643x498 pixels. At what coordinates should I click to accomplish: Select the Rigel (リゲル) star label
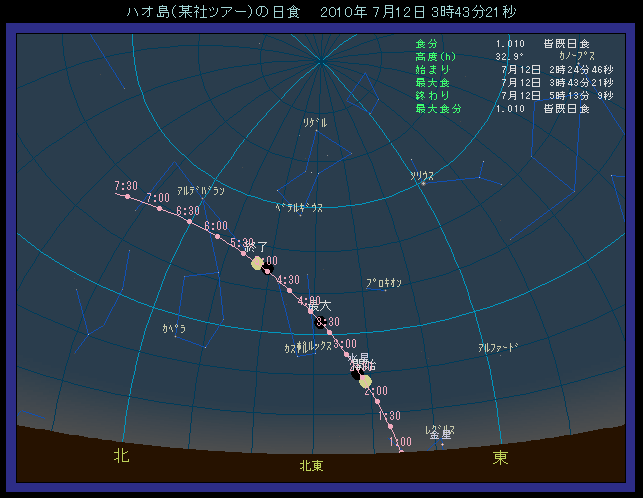(x=315, y=122)
